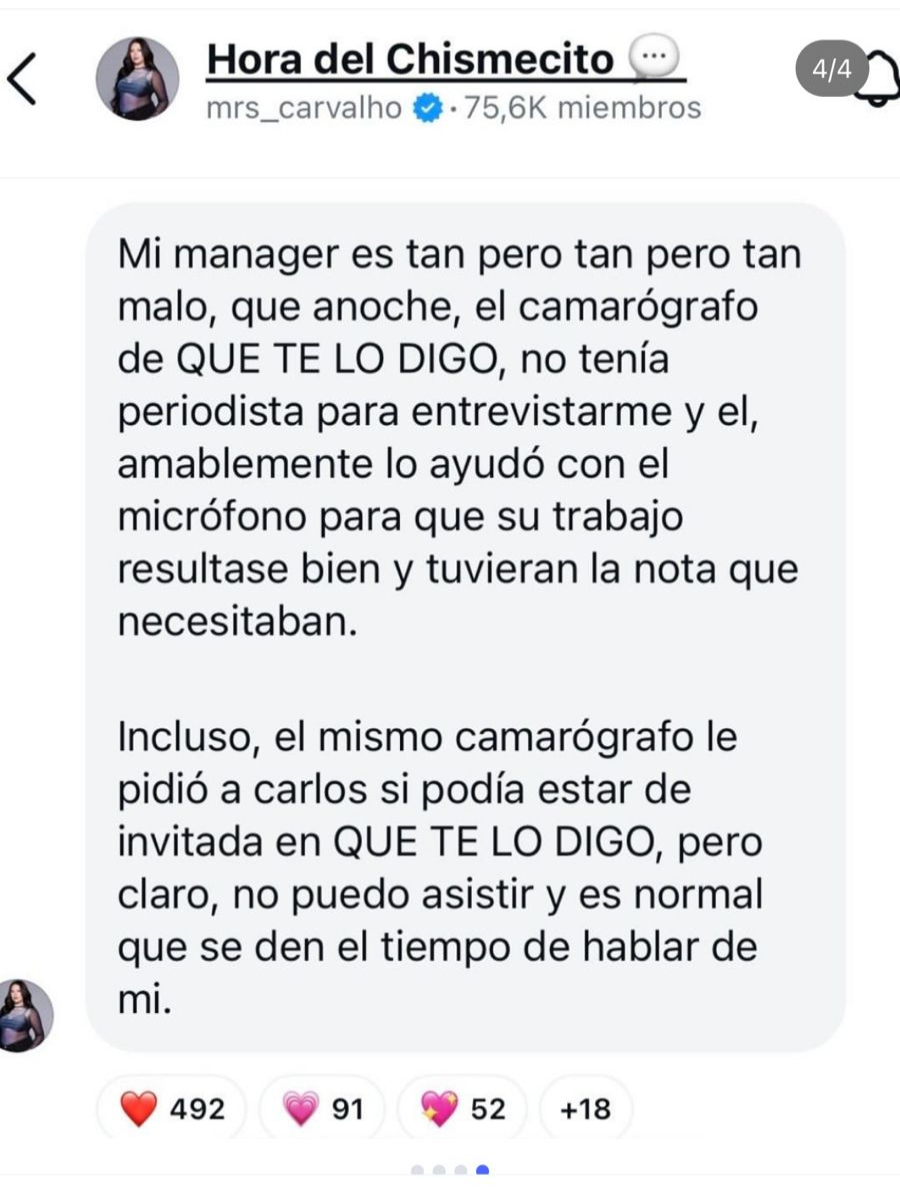Open the Hora del Chismecito channel title

[x=410, y=60]
